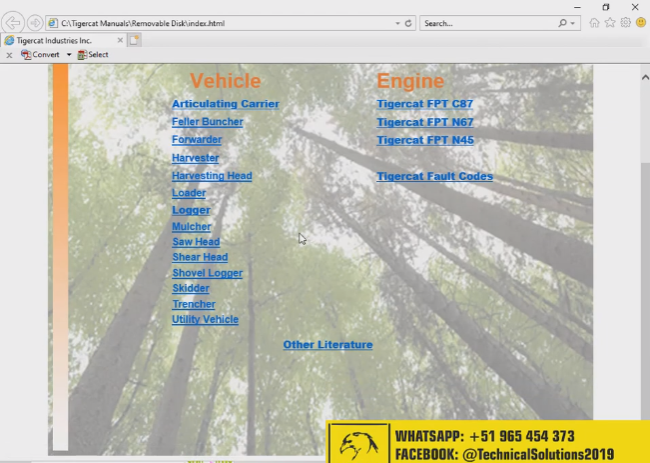Open the Tigercat FPT N67 engine link
This screenshot has height=463, width=650.
tap(425, 123)
